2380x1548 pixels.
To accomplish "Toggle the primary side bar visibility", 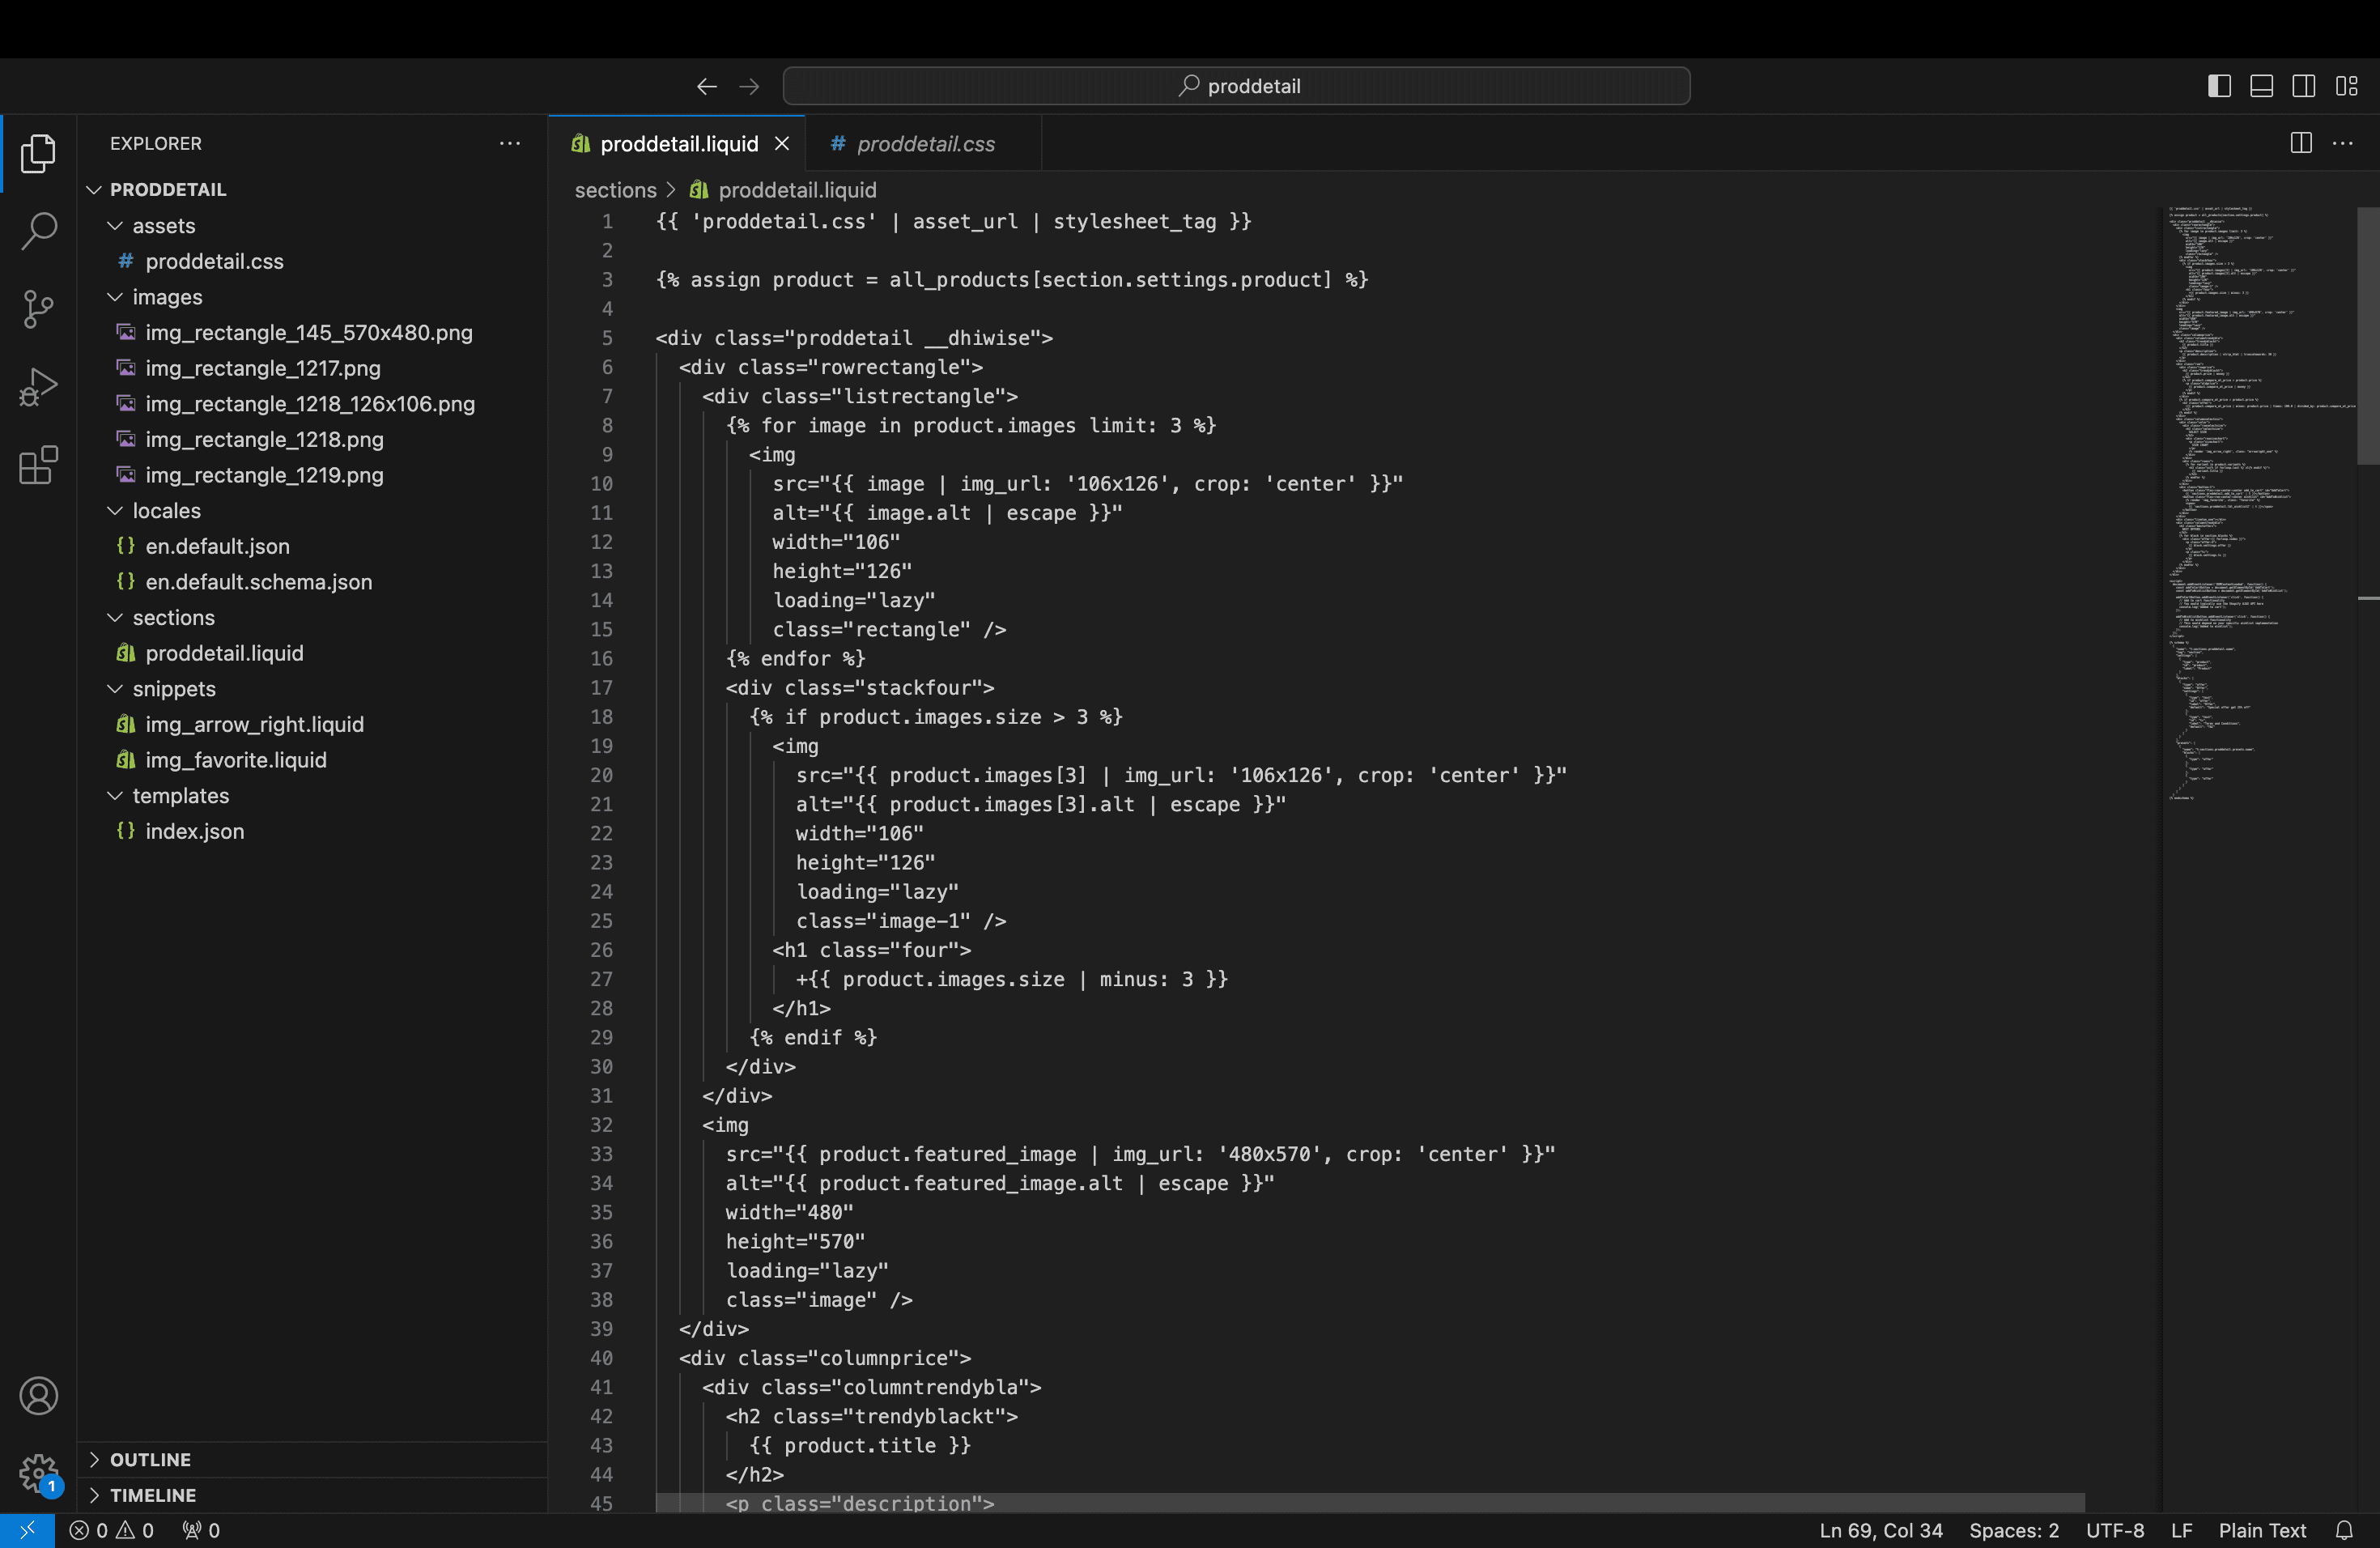I will [2219, 86].
